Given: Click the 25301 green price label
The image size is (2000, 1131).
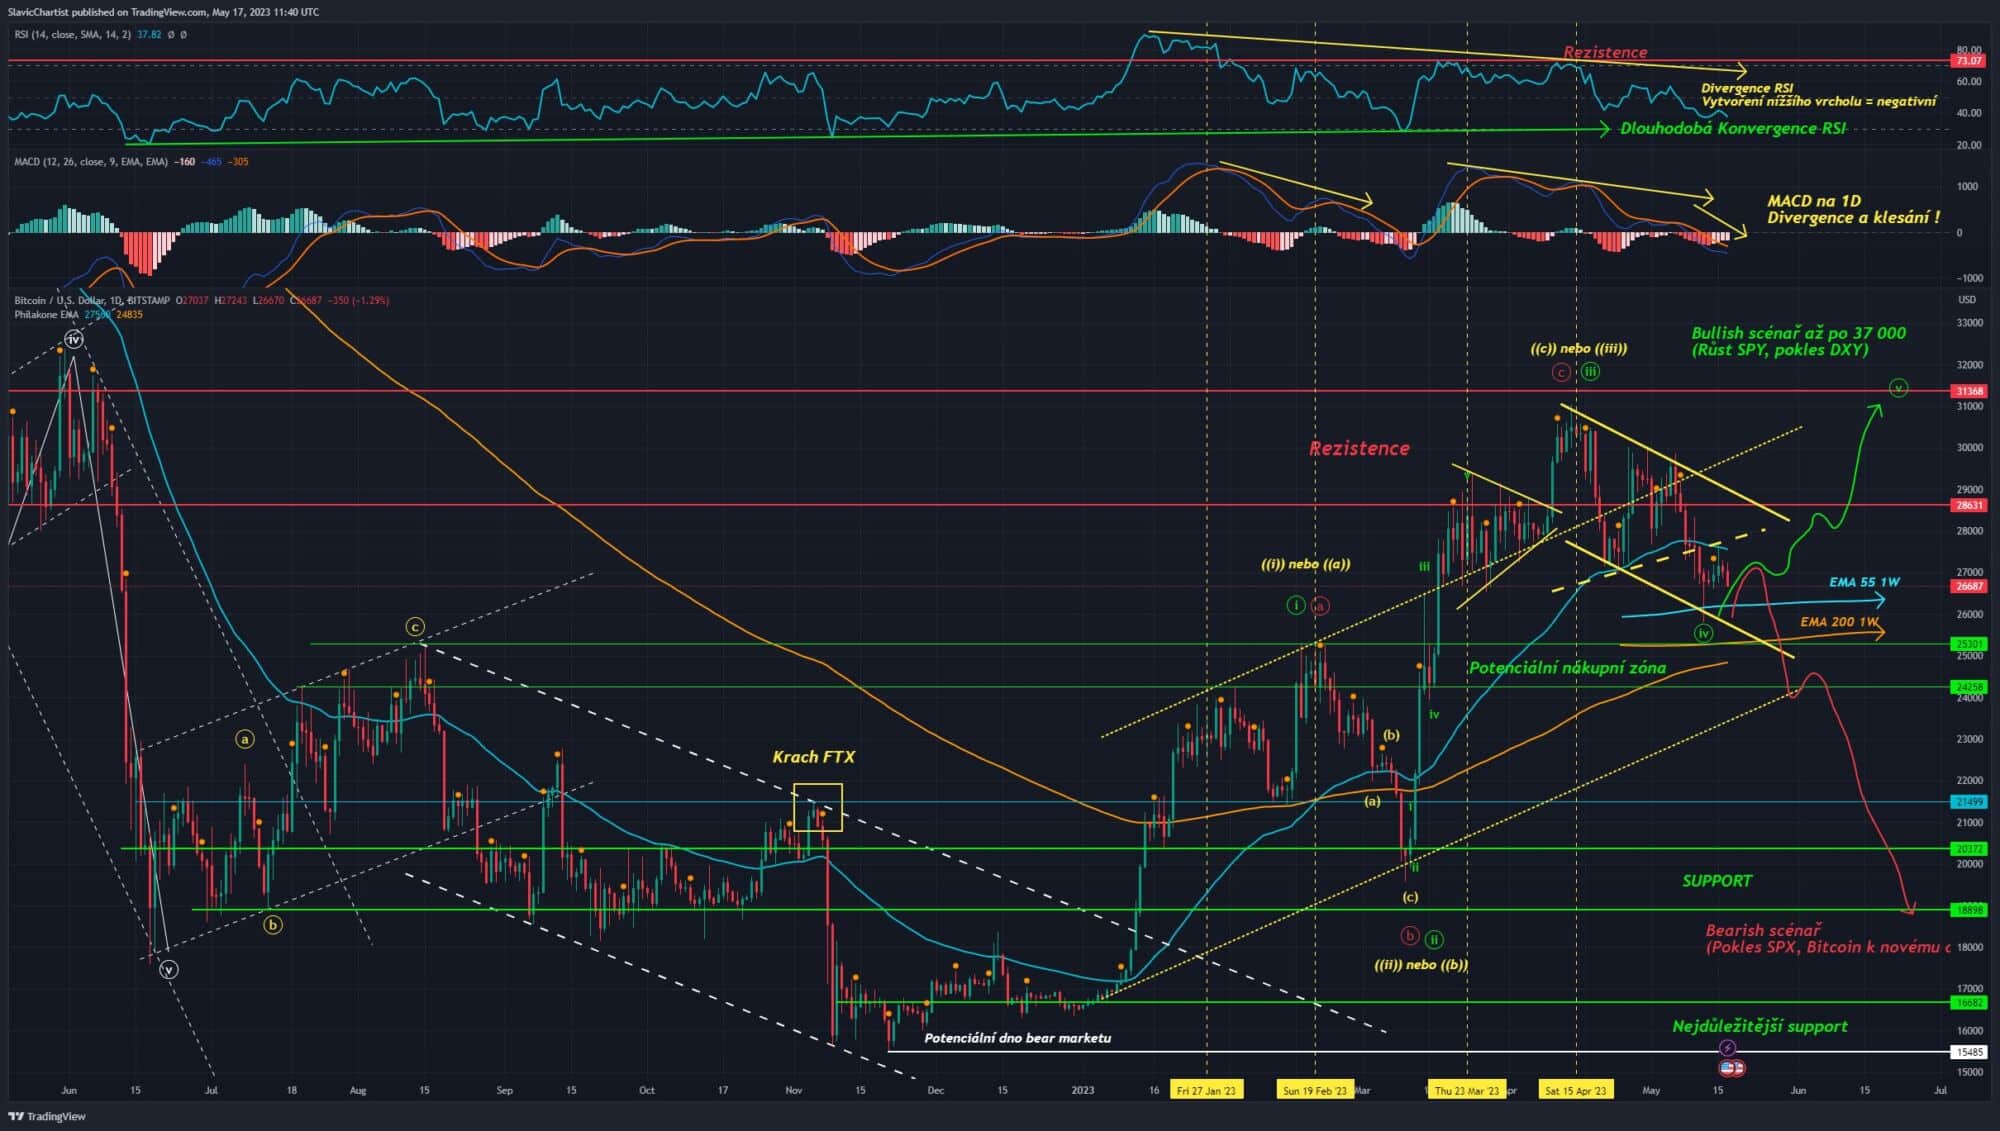Looking at the screenshot, I should tap(1969, 644).
